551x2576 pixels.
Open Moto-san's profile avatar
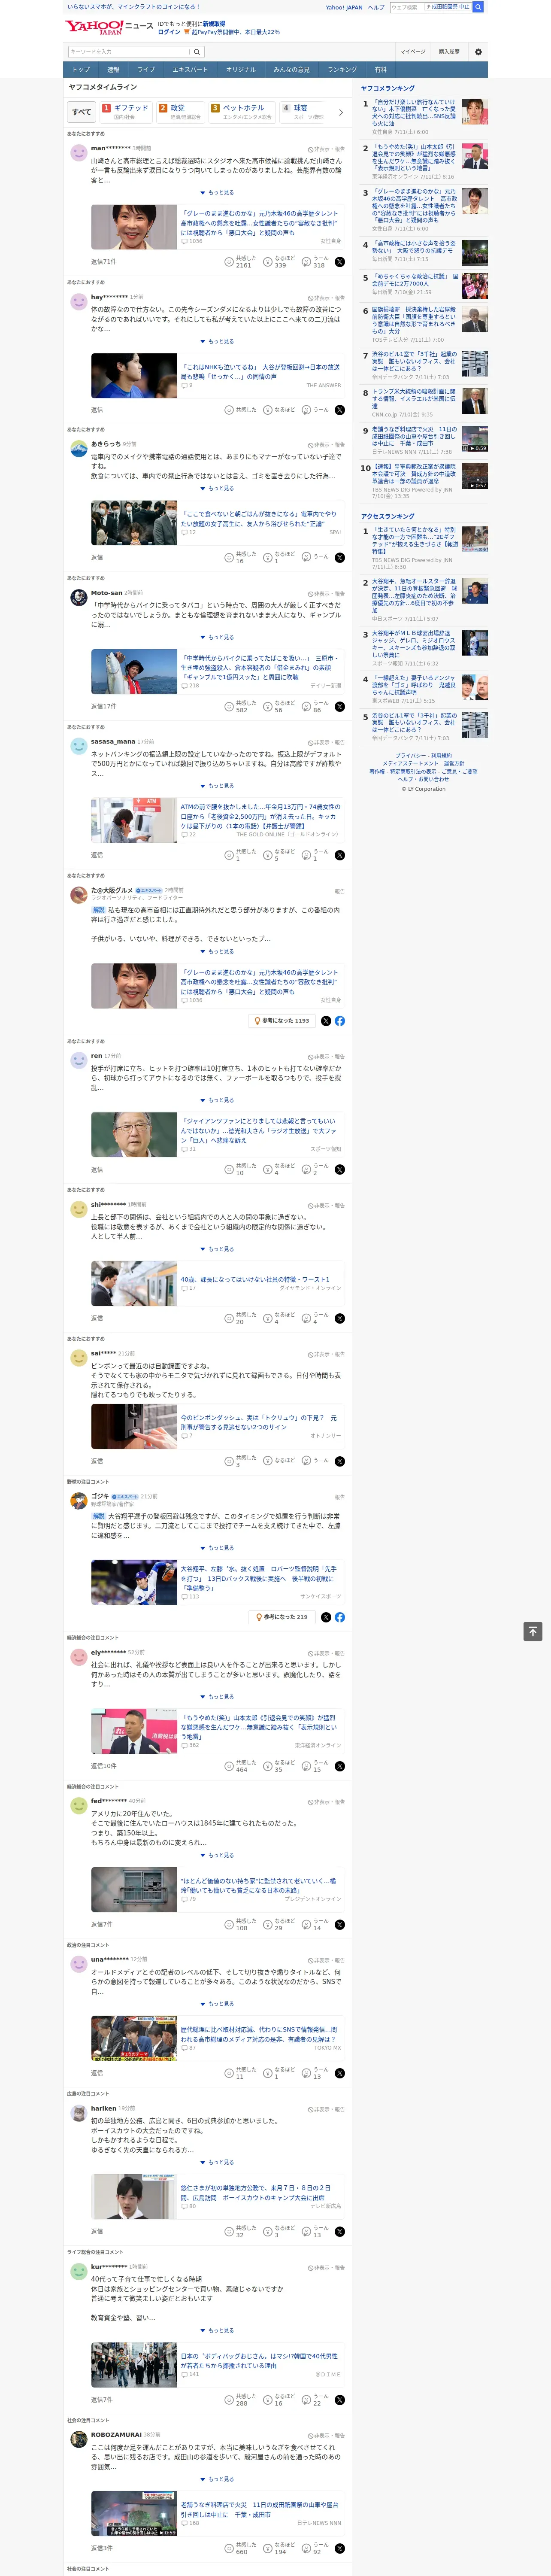[x=79, y=597]
